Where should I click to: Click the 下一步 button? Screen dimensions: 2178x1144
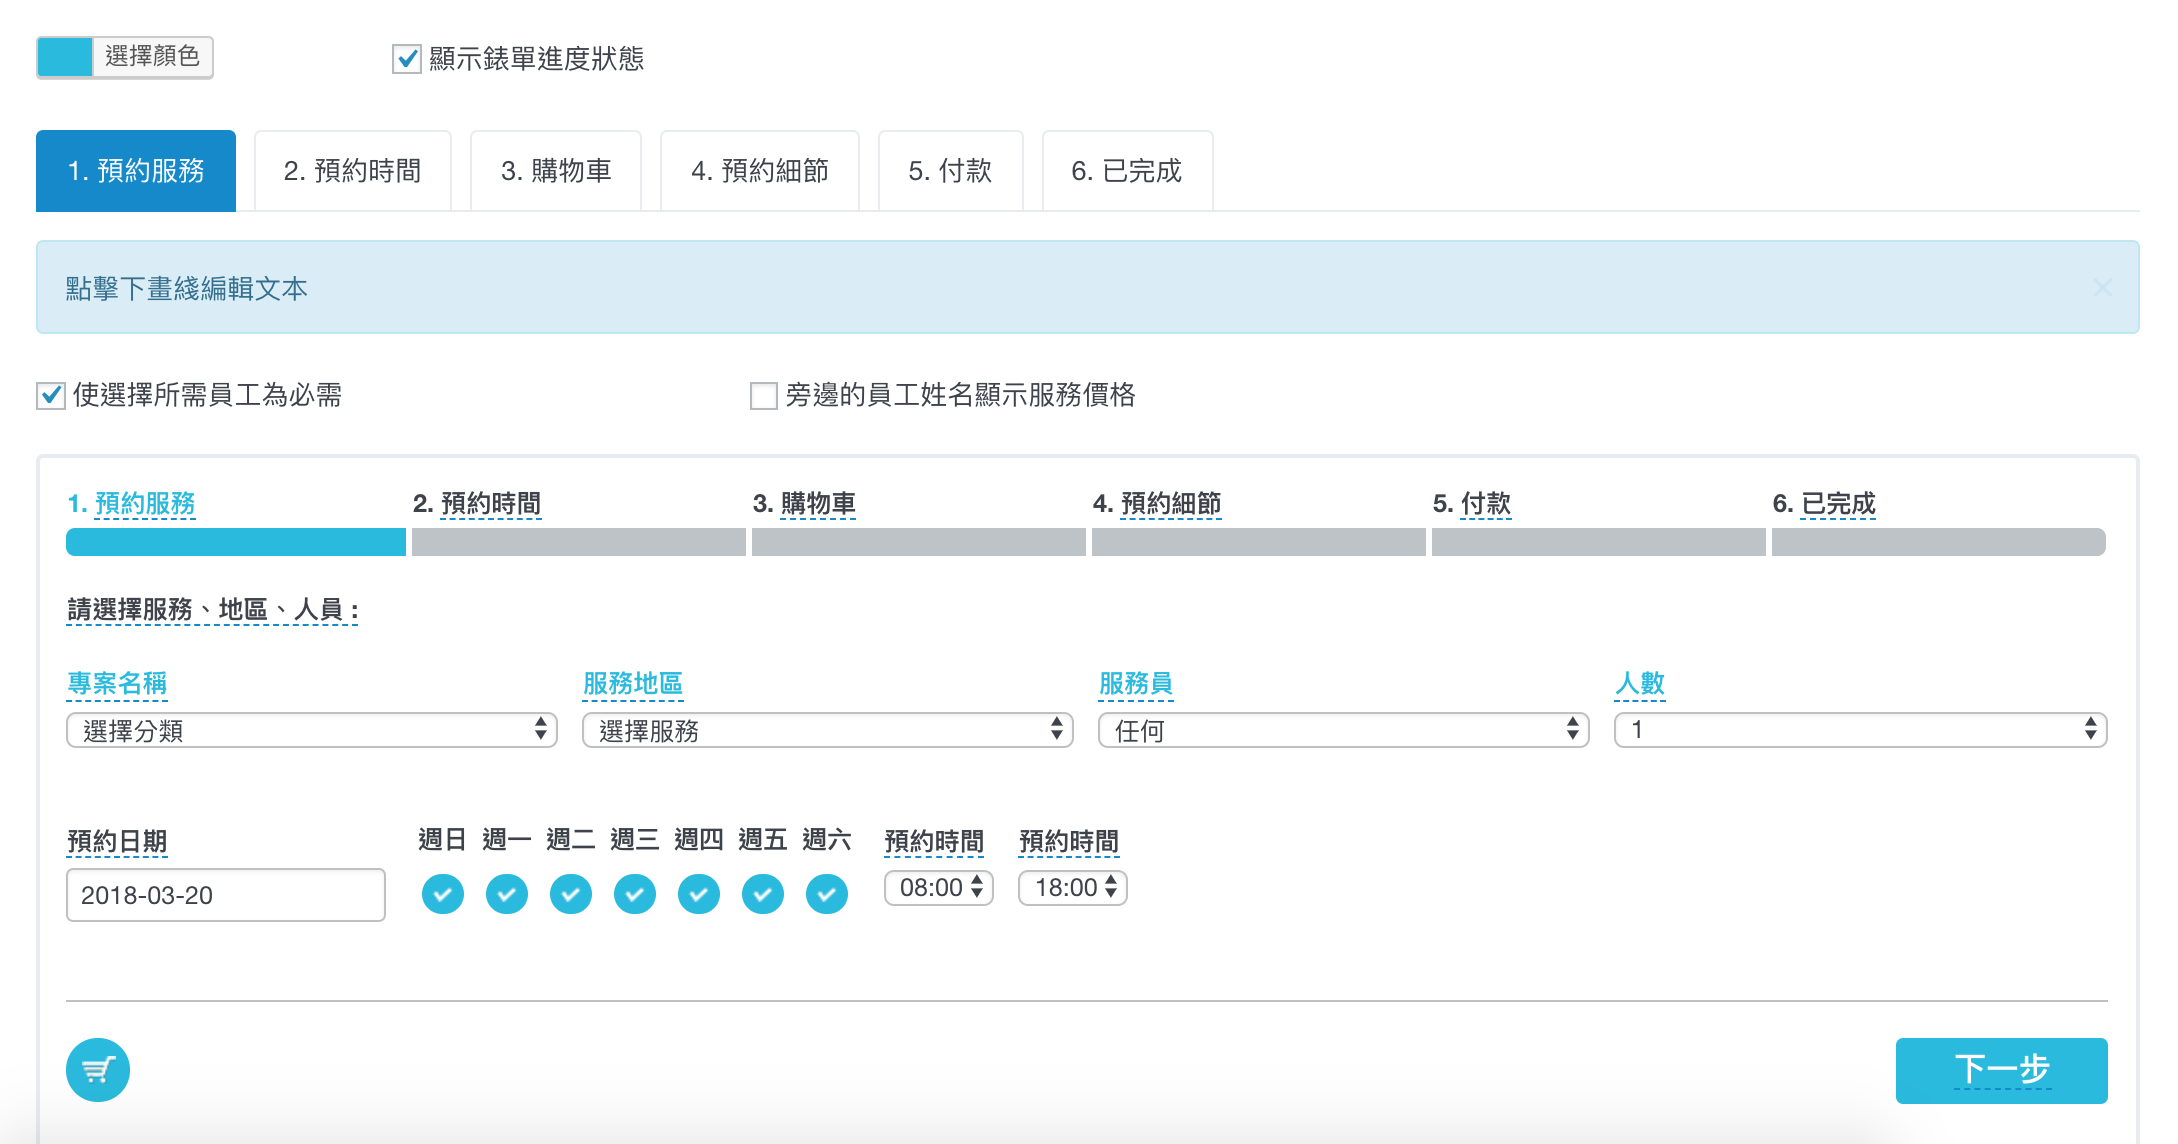pyautogui.click(x=2001, y=1070)
